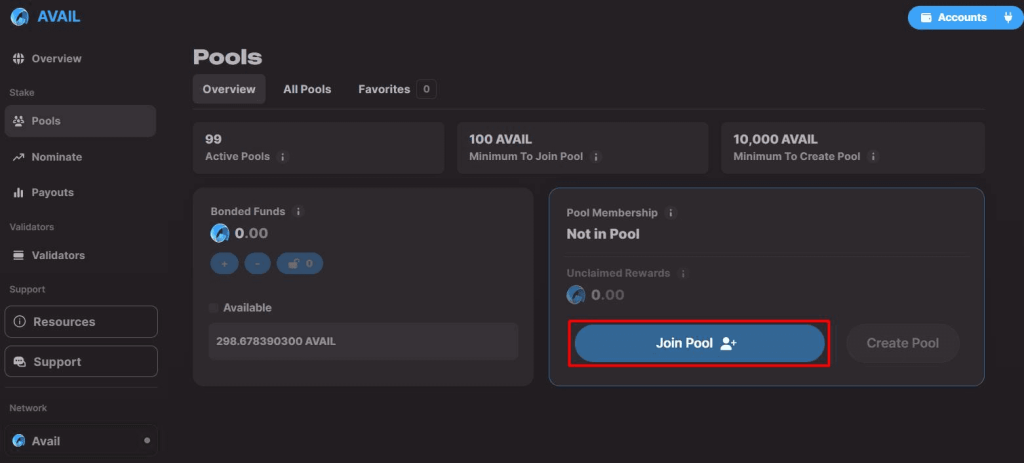This screenshot has width=1024, height=463.
Task: Click the Avail token icon beside Bonded Funds 0.00
Action: click(x=220, y=233)
